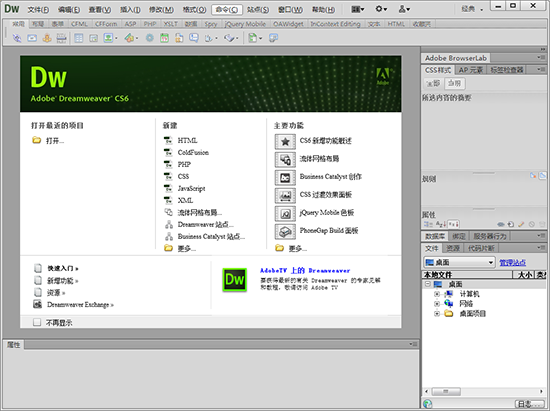
Task: Click the green Dw AdobeTV icon
Action: [235, 279]
